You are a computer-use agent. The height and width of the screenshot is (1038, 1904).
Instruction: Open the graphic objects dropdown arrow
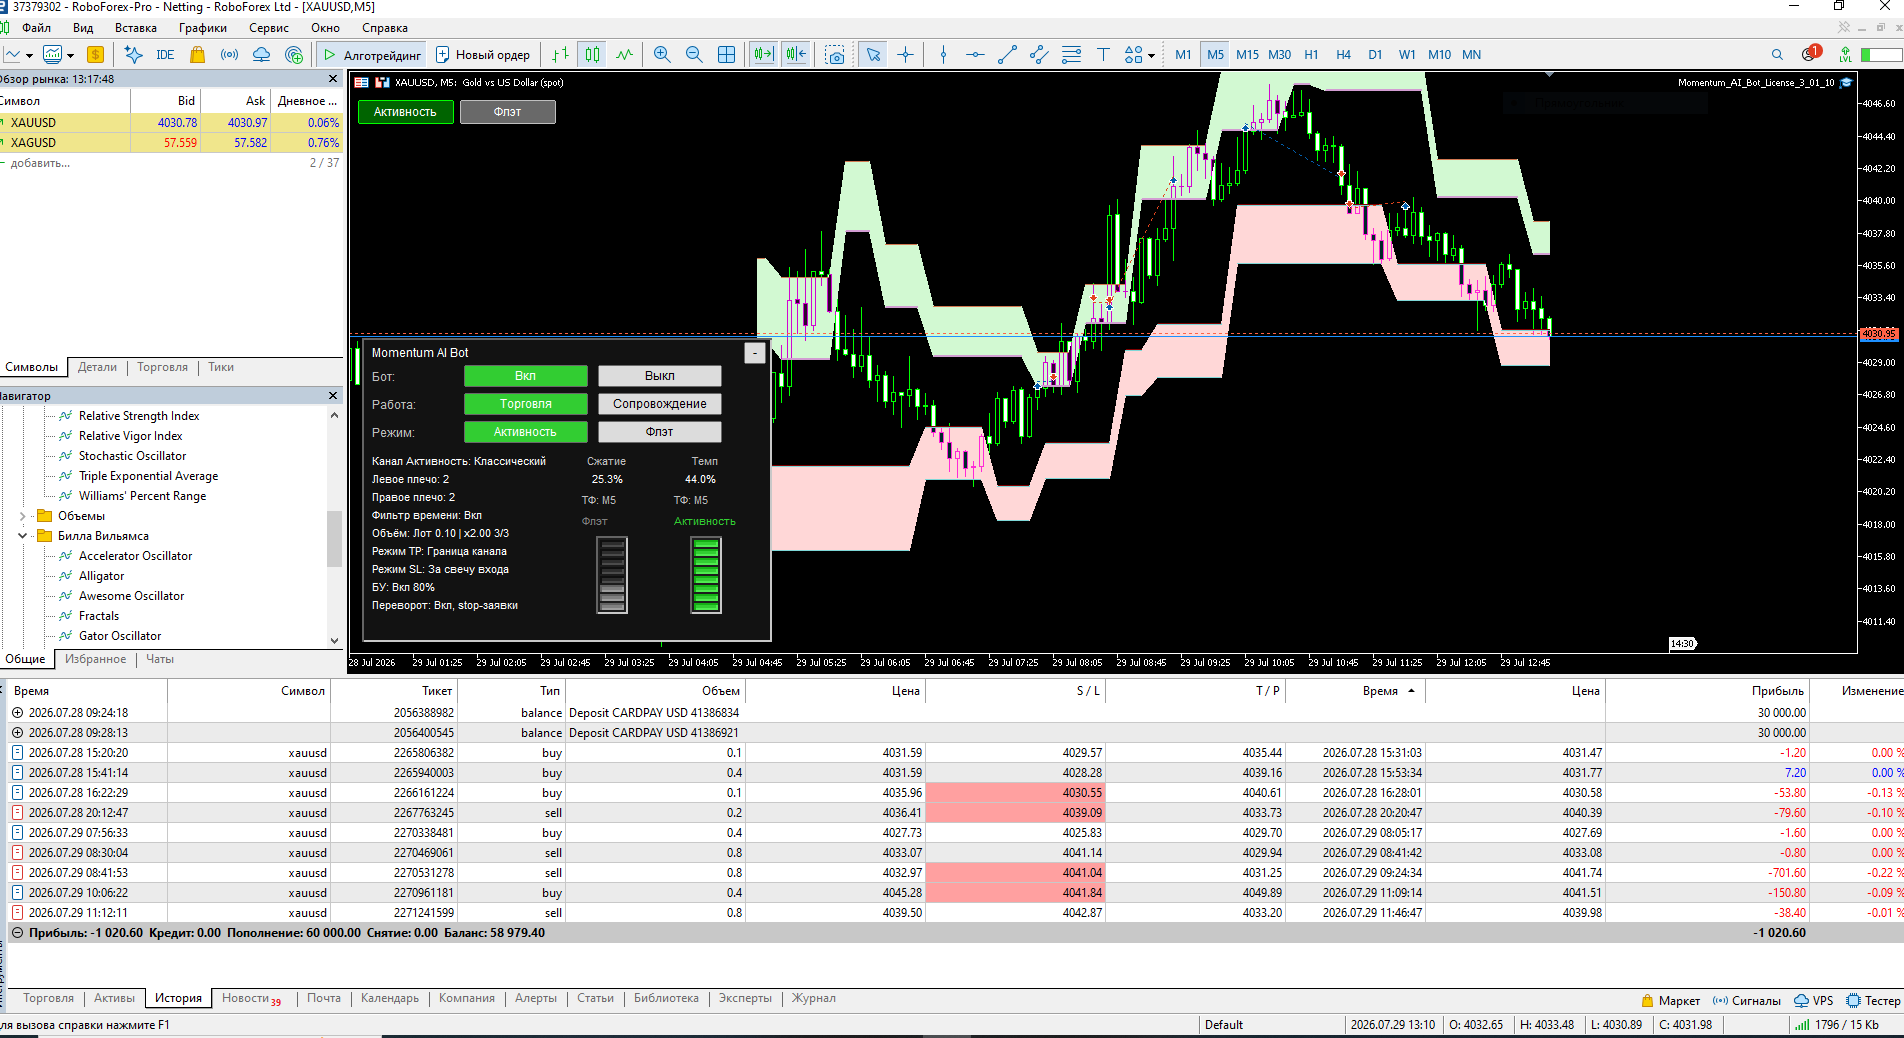[1152, 56]
